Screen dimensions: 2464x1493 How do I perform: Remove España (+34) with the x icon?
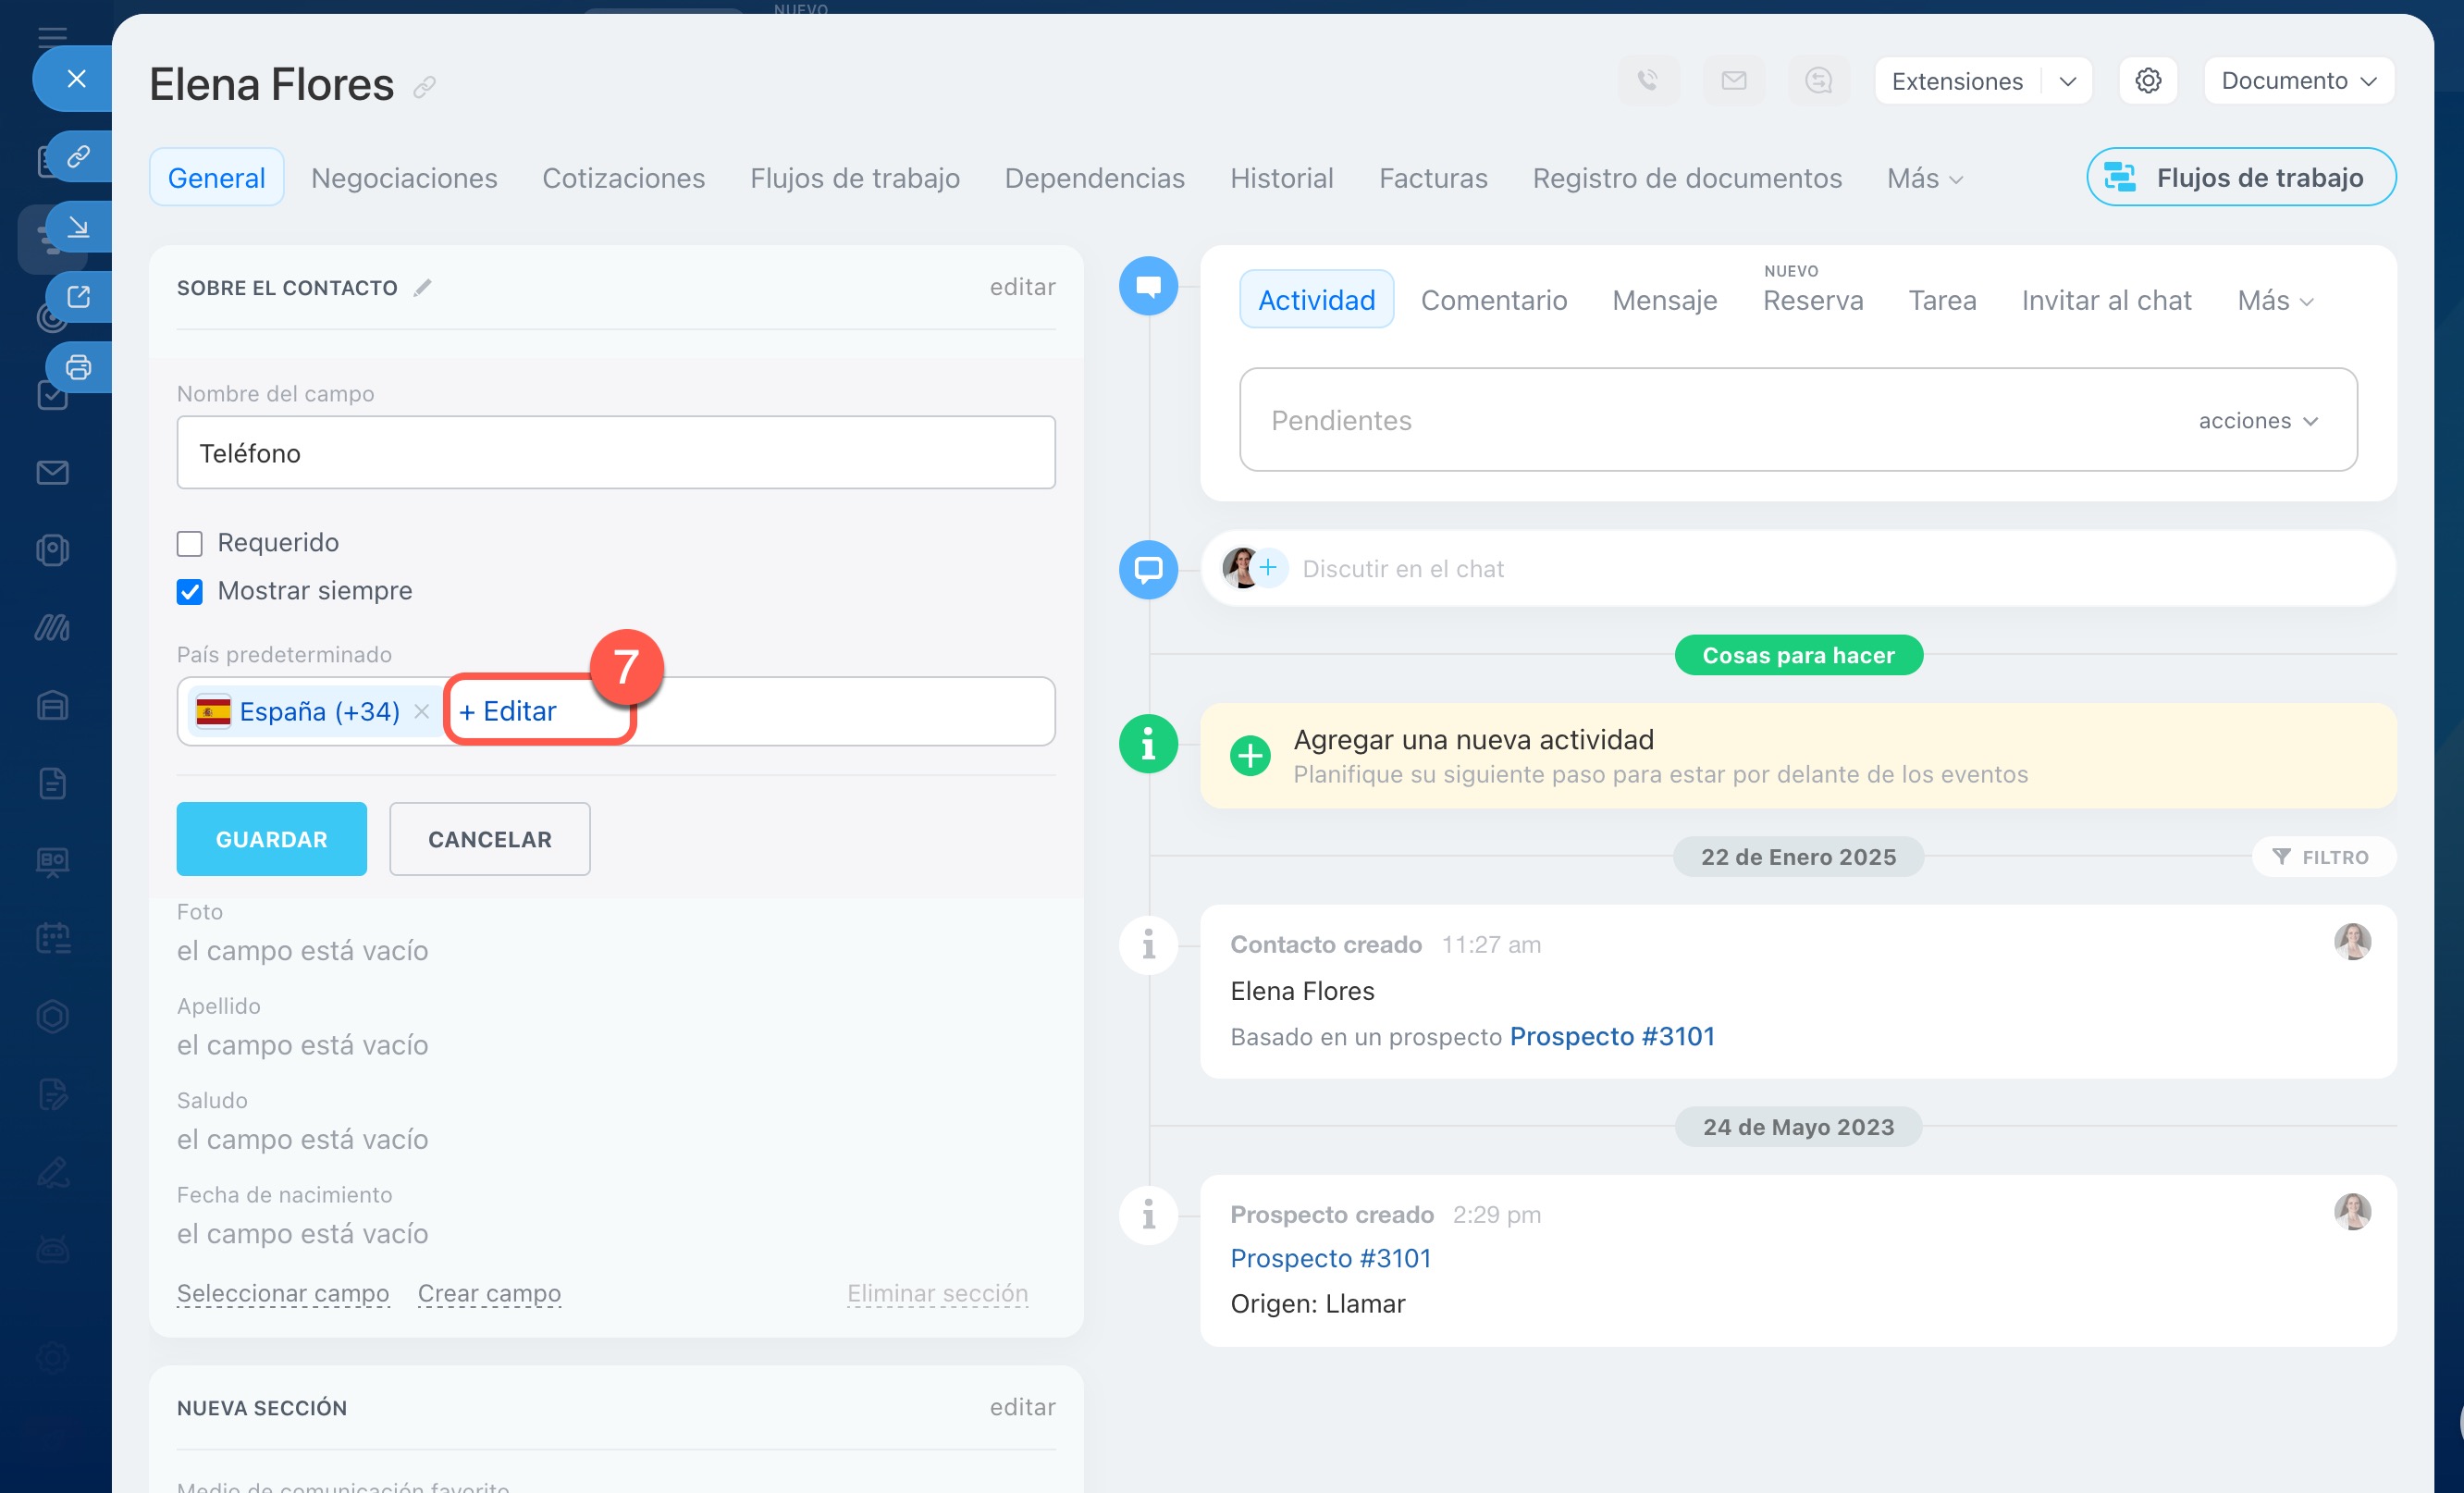[x=421, y=711]
